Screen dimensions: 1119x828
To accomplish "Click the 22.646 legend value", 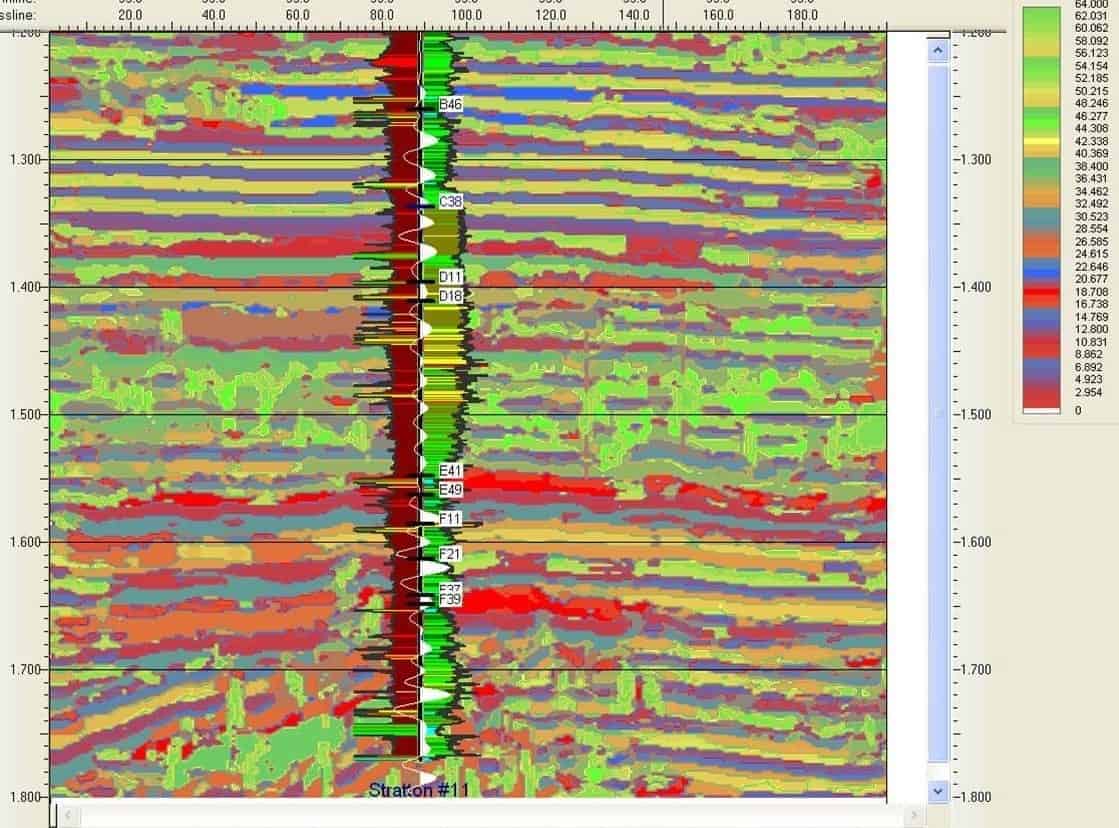I will click(x=1091, y=267).
